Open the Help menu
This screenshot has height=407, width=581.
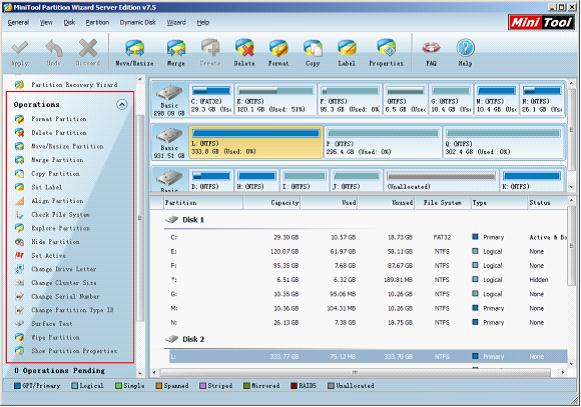(203, 23)
